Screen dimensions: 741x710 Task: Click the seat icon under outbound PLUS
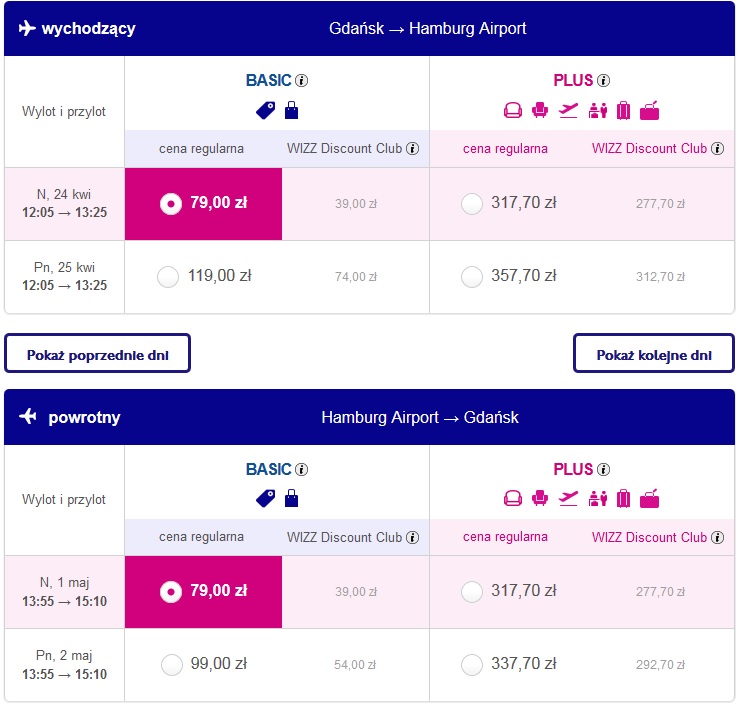tap(513, 111)
